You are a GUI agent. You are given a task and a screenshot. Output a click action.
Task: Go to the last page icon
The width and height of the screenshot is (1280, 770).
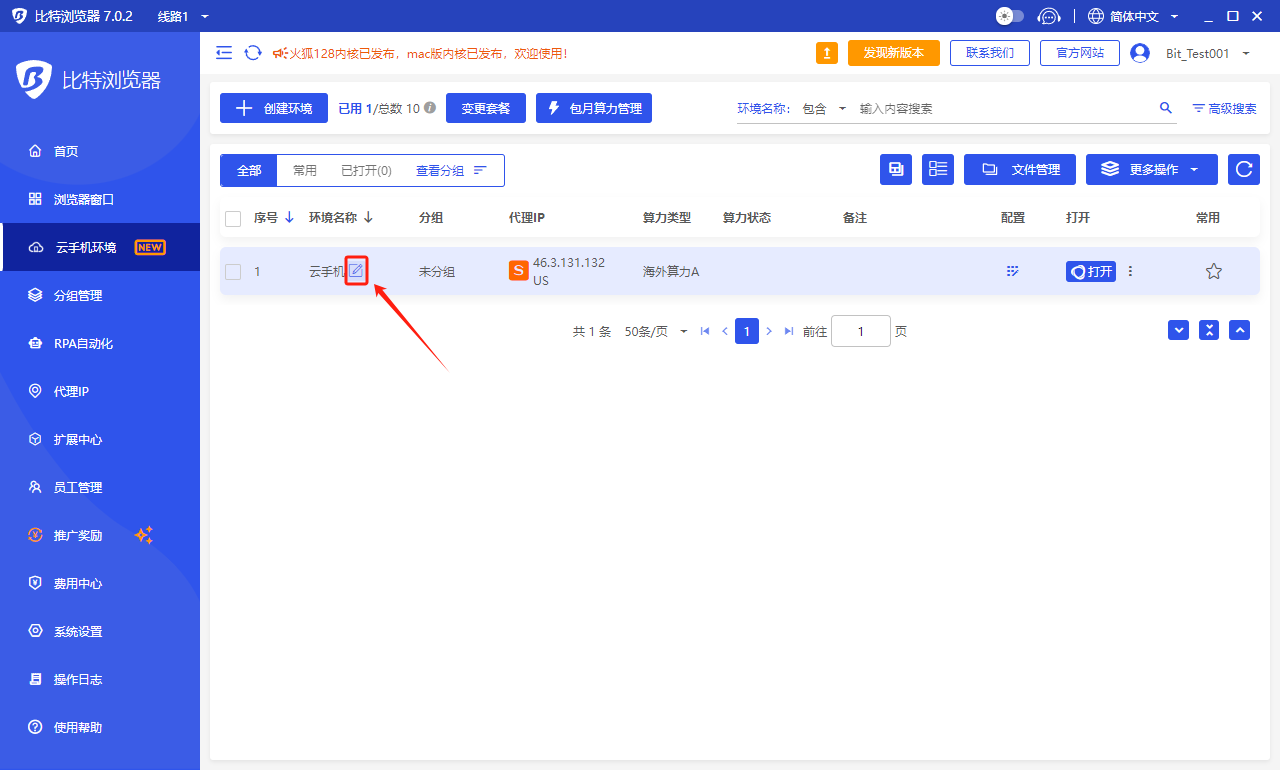789,331
